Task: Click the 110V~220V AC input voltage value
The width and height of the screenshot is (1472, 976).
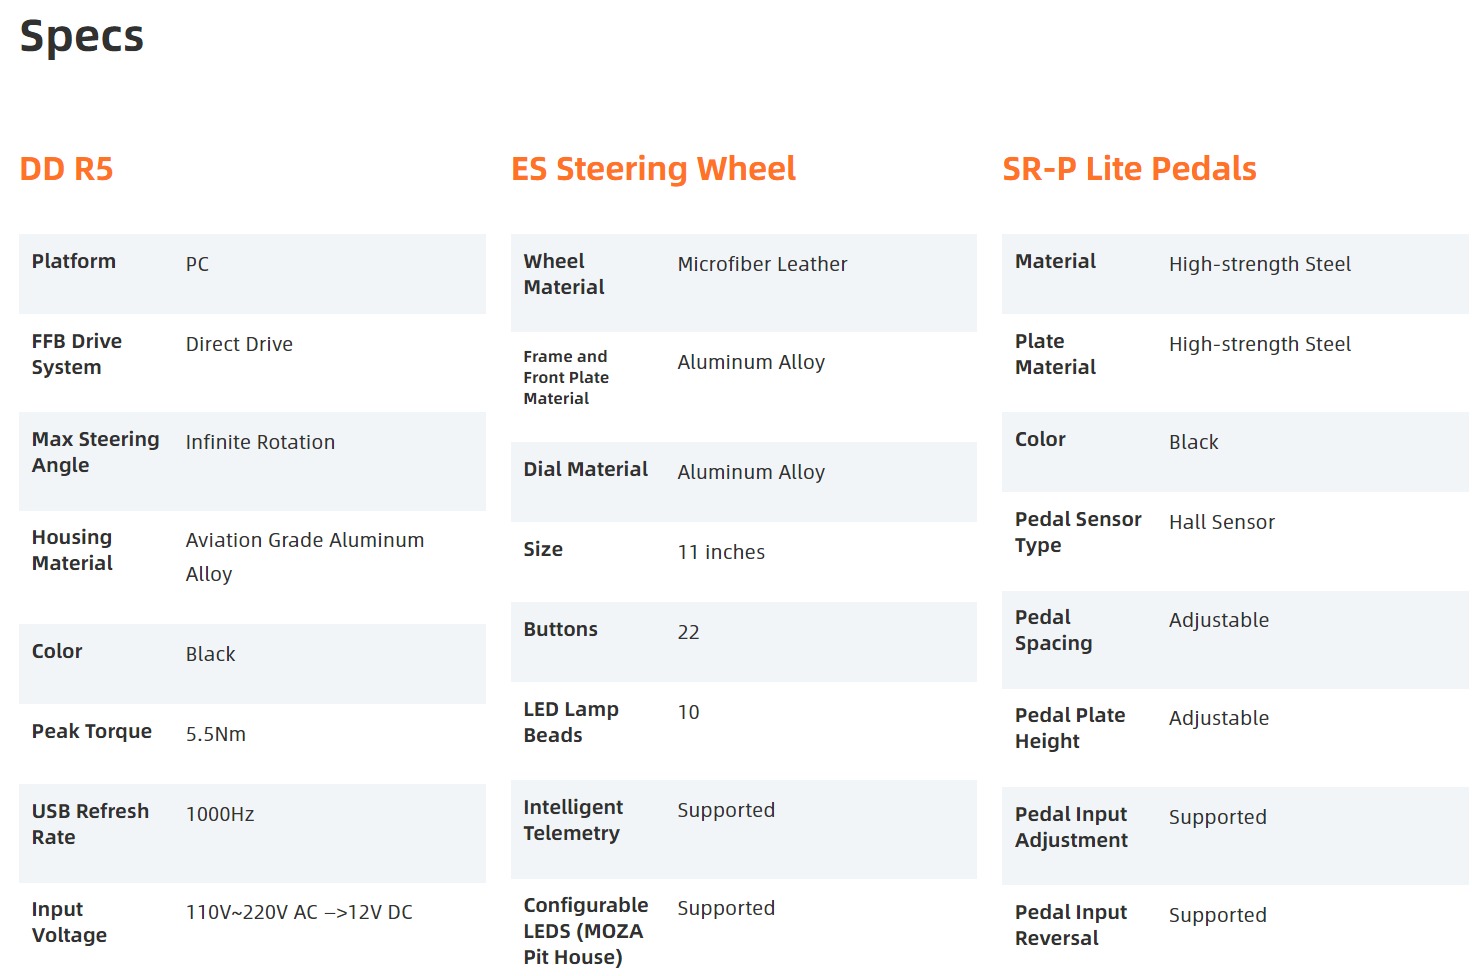Action: pos(299,912)
